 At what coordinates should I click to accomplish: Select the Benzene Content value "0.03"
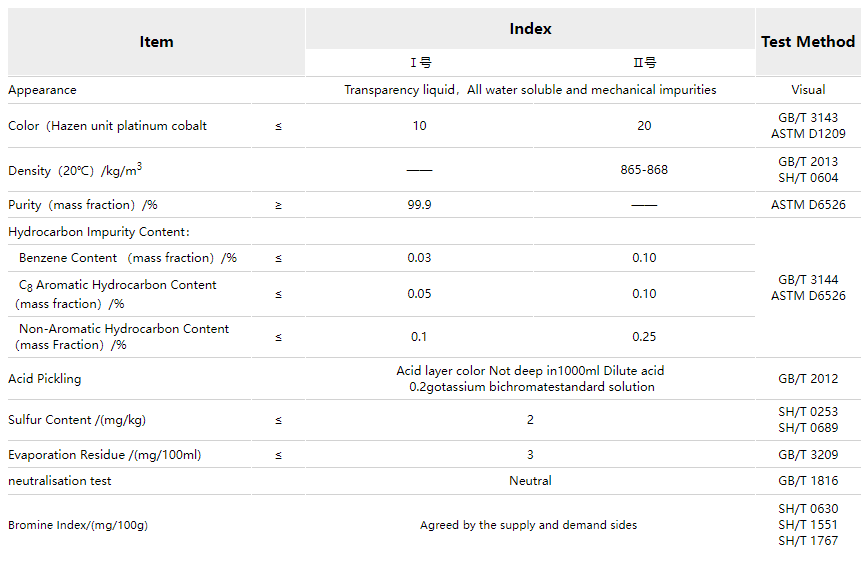(x=420, y=258)
